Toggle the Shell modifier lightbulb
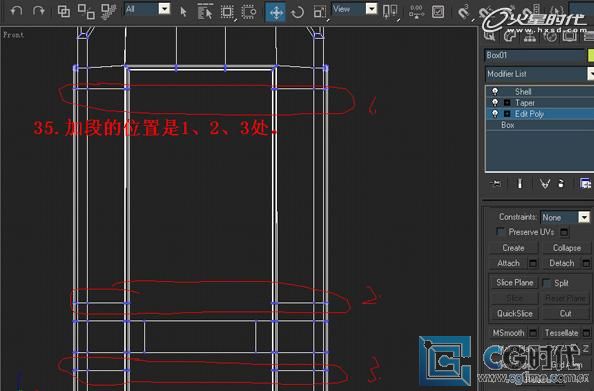This screenshot has width=594, height=391. (495, 91)
